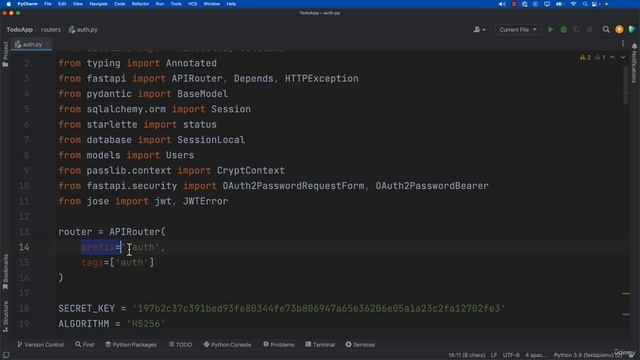Open the orange IDE updates icon

619,29
